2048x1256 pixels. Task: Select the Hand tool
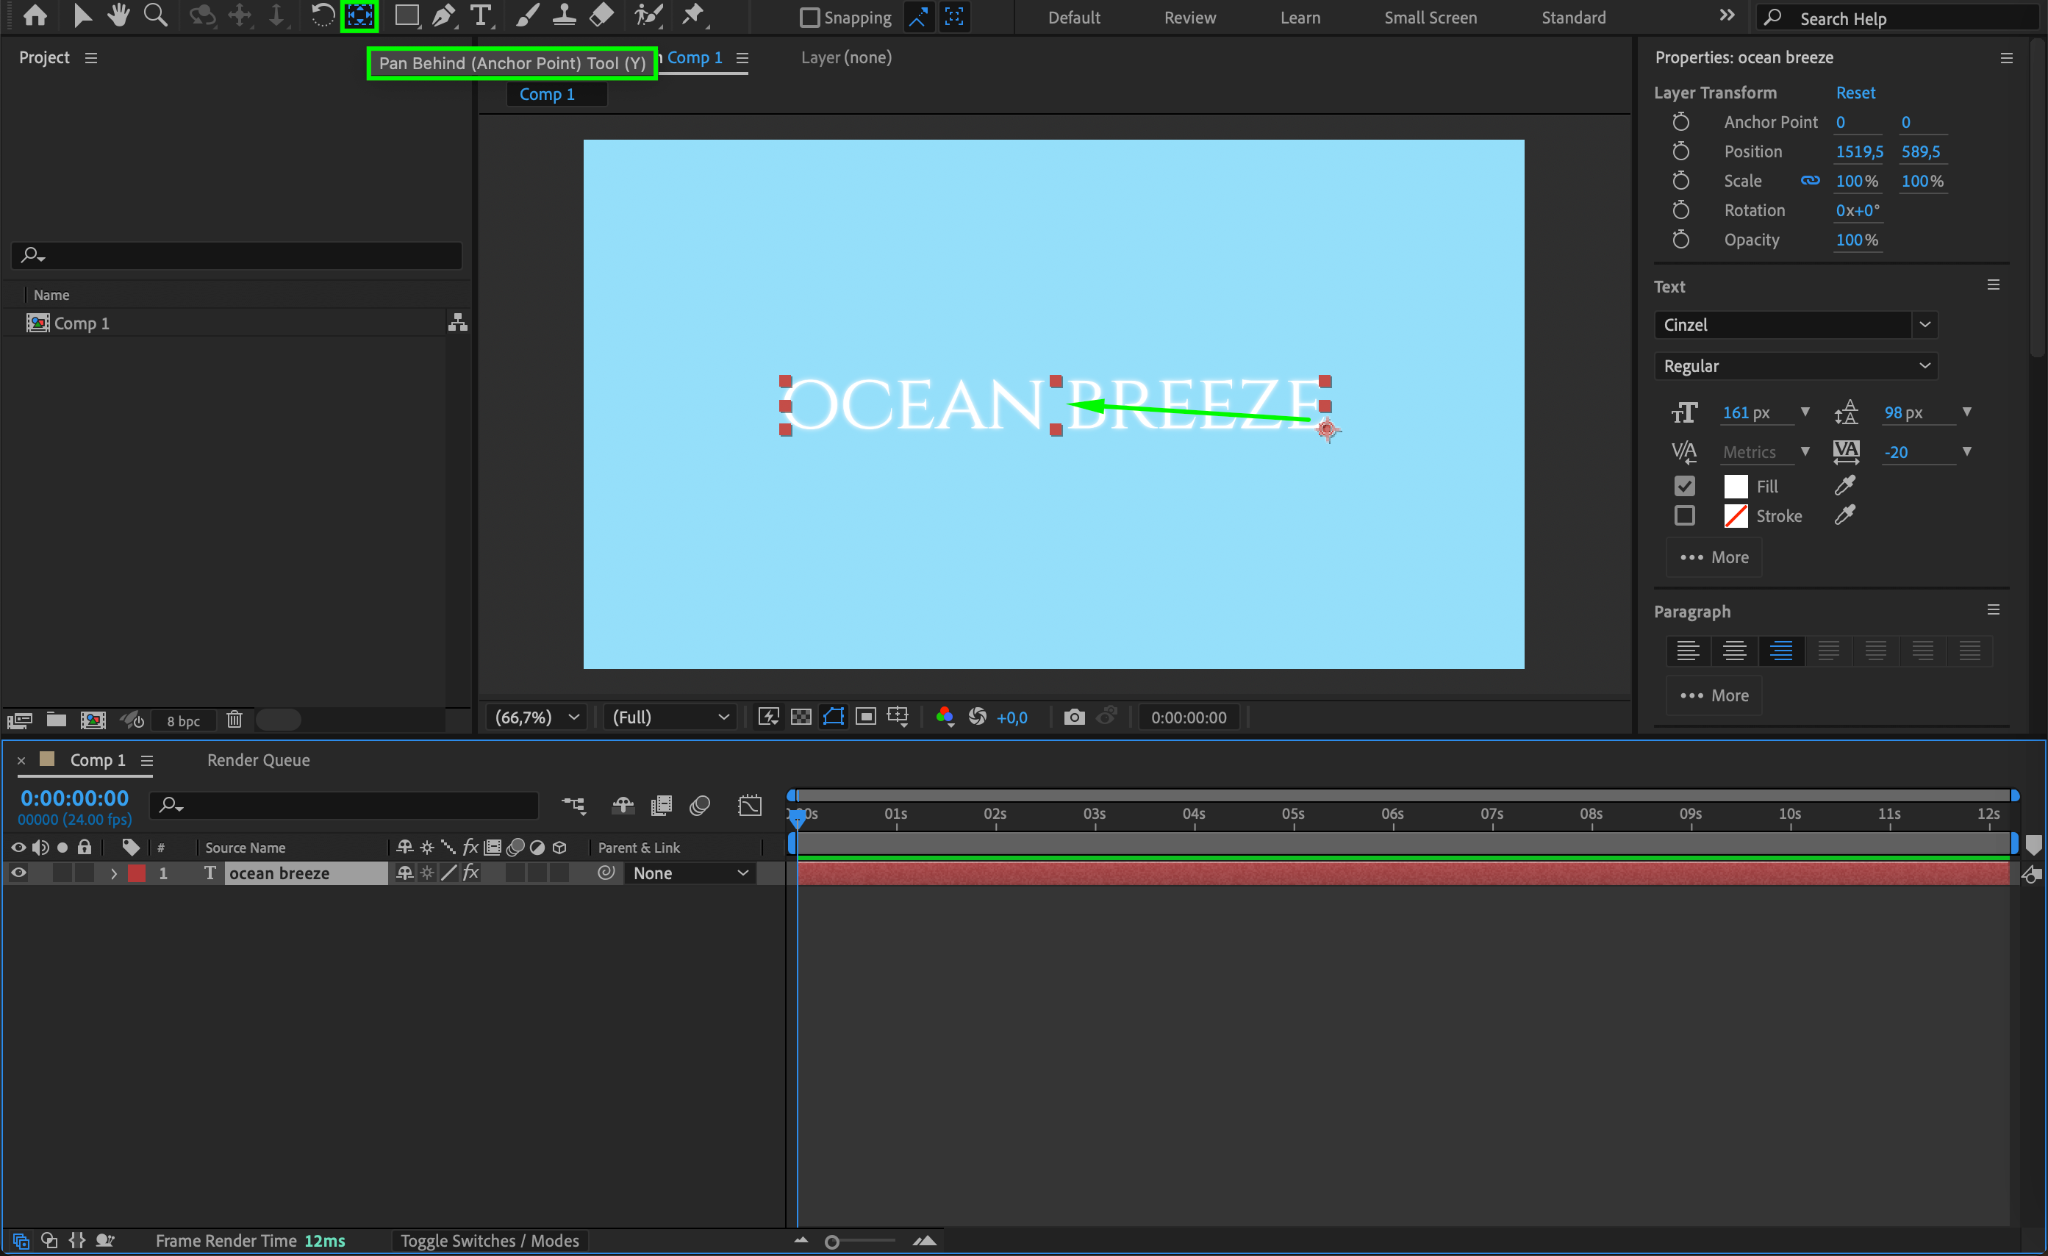[x=119, y=15]
